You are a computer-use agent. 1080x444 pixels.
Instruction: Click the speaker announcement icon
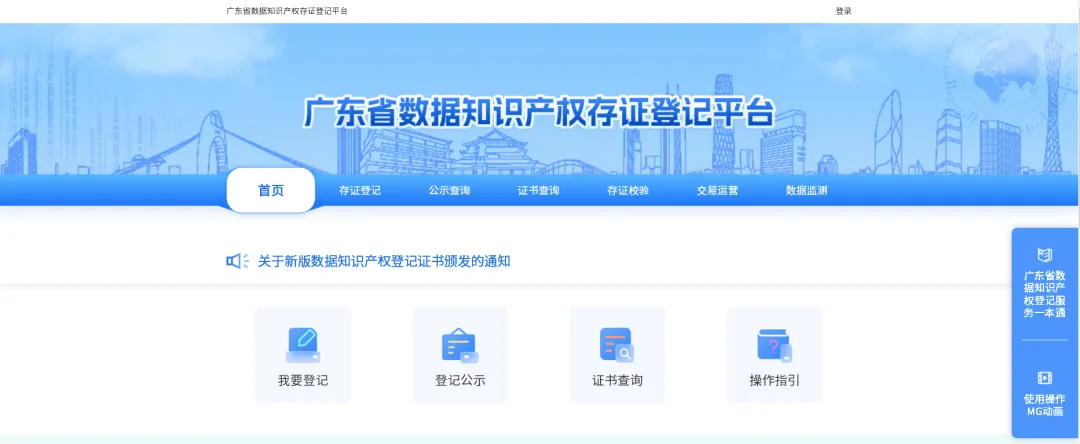point(237,261)
